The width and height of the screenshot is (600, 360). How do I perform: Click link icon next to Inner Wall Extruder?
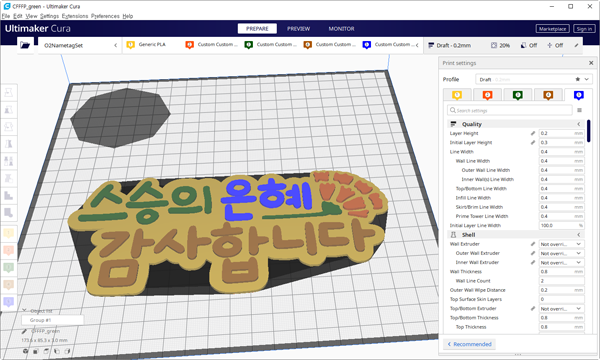[533, 262]
